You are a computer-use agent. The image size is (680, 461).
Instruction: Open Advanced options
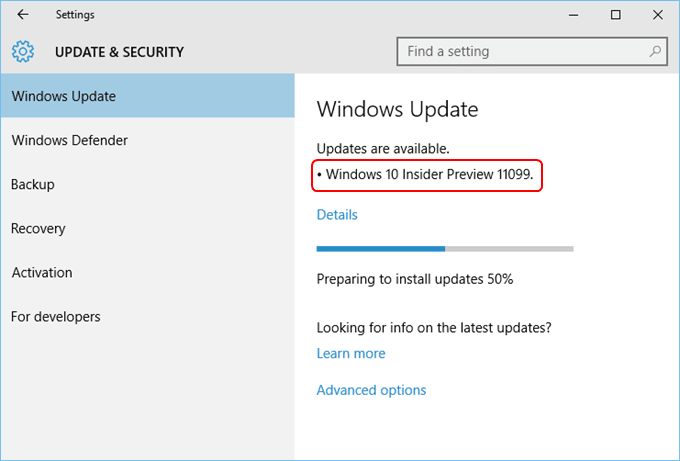[x=371, y=390]
